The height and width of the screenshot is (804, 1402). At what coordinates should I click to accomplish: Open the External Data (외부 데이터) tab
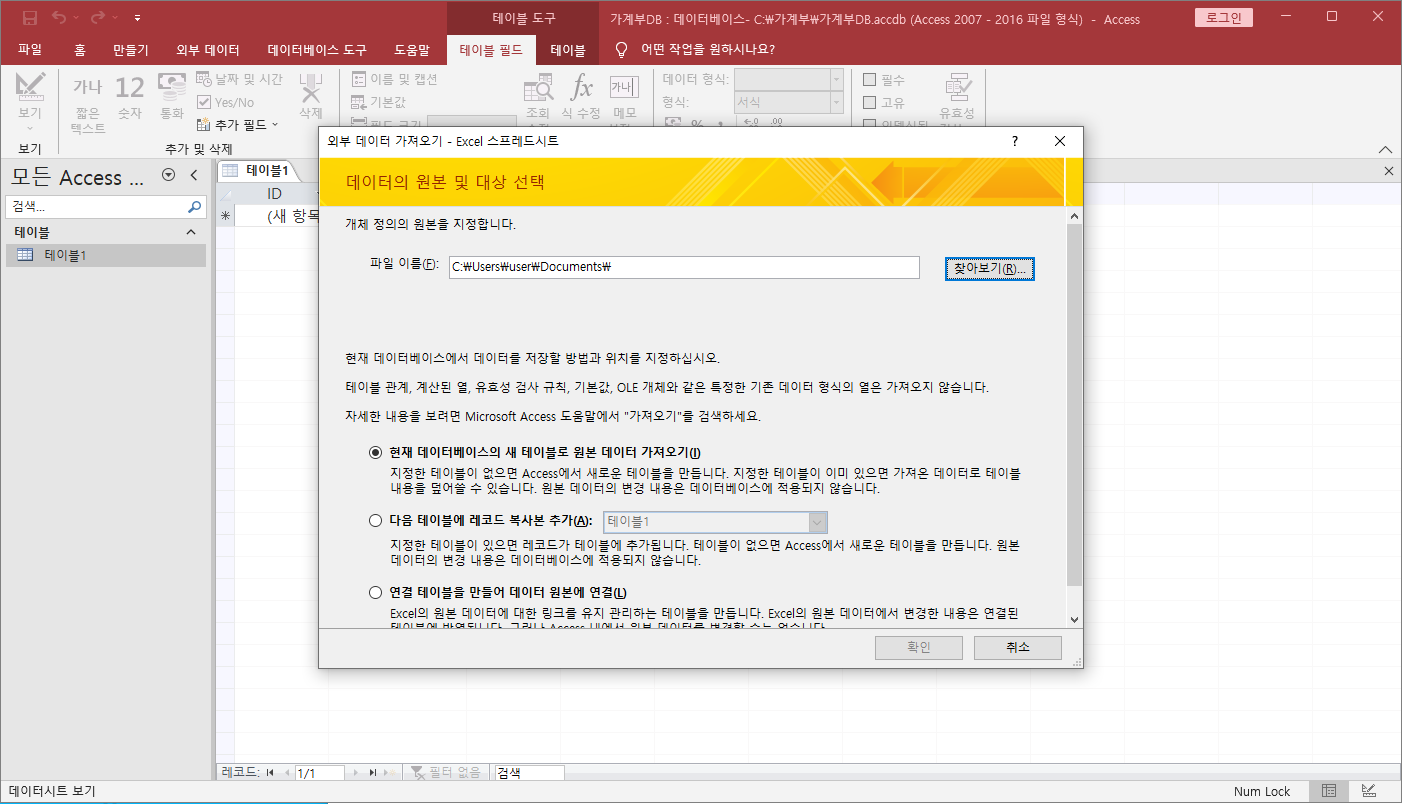click(x=208, y=49)
